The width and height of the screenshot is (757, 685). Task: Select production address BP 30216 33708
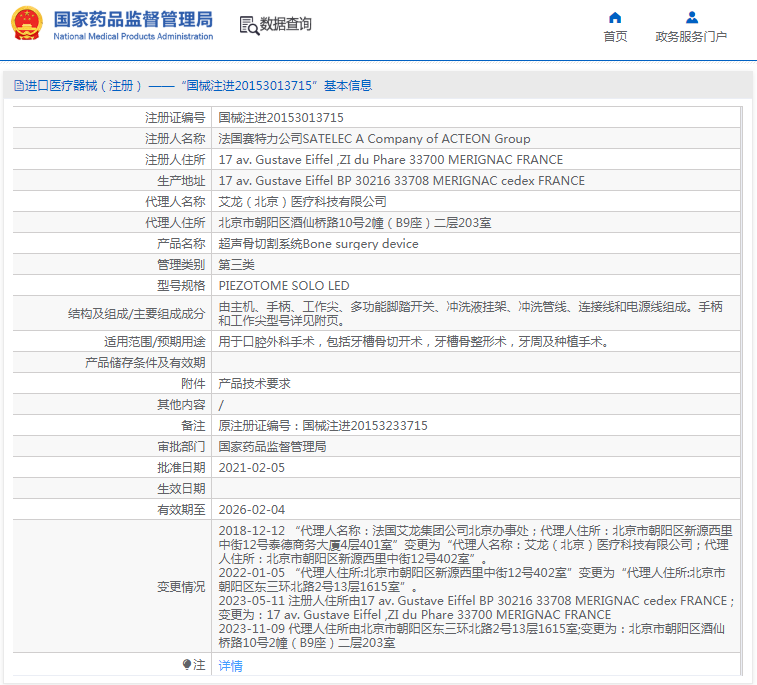[x=401, y=181]
